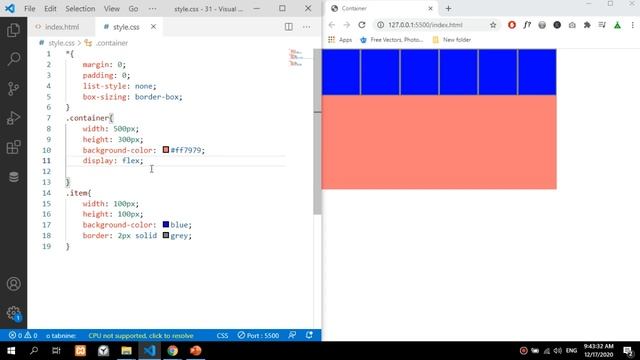Viewport: 640px width, 360px height.
Task: Click the editor vertical scrollbar
Action: (x=317, y=131)
